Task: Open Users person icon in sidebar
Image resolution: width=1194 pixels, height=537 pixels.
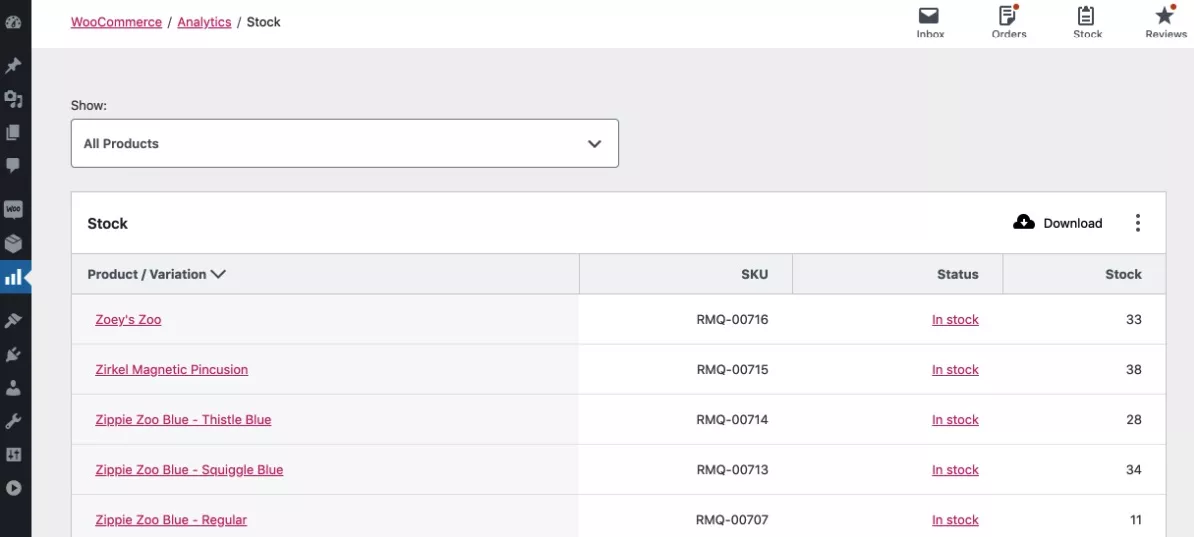Action: click(13, 388)
